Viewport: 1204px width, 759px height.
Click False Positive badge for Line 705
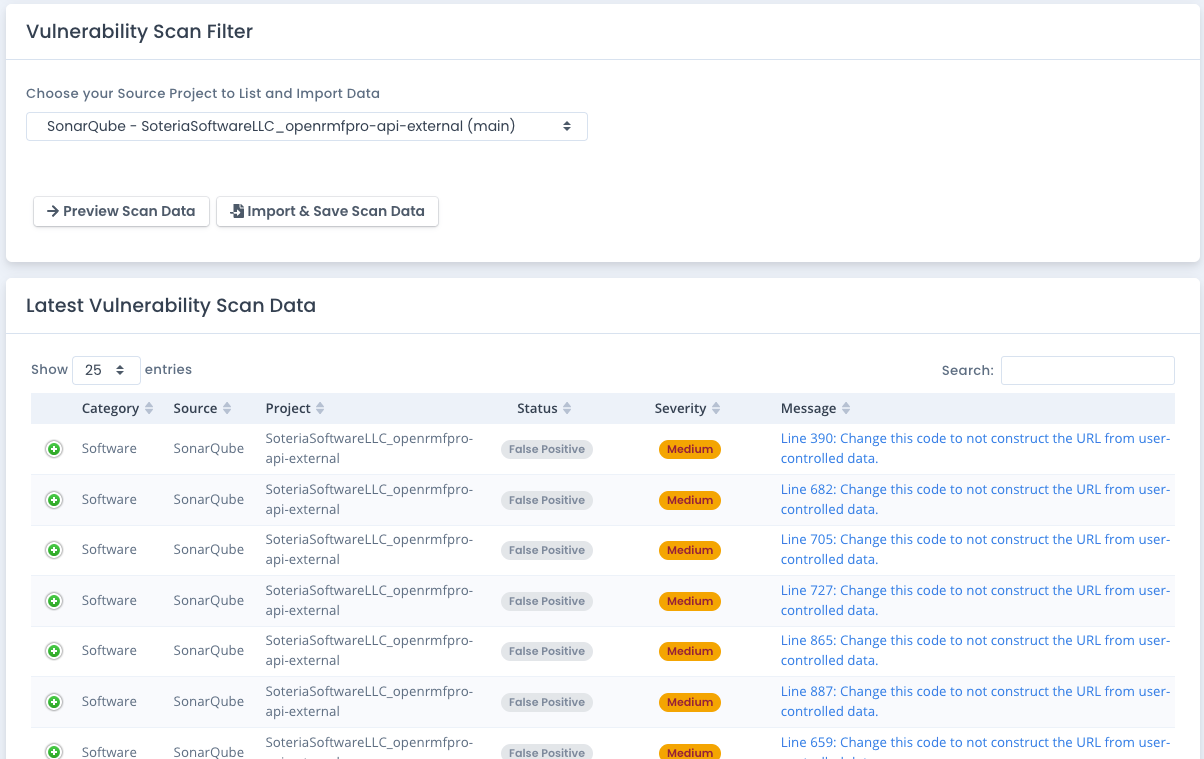(547, 550)
